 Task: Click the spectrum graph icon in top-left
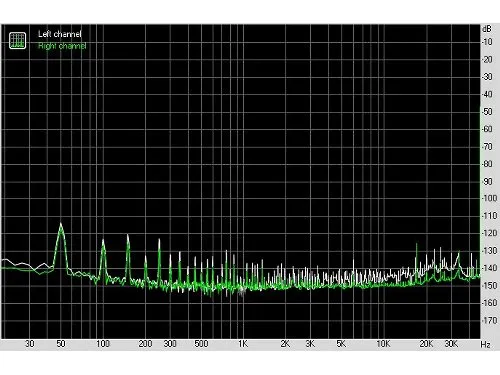tap(17, 40)
